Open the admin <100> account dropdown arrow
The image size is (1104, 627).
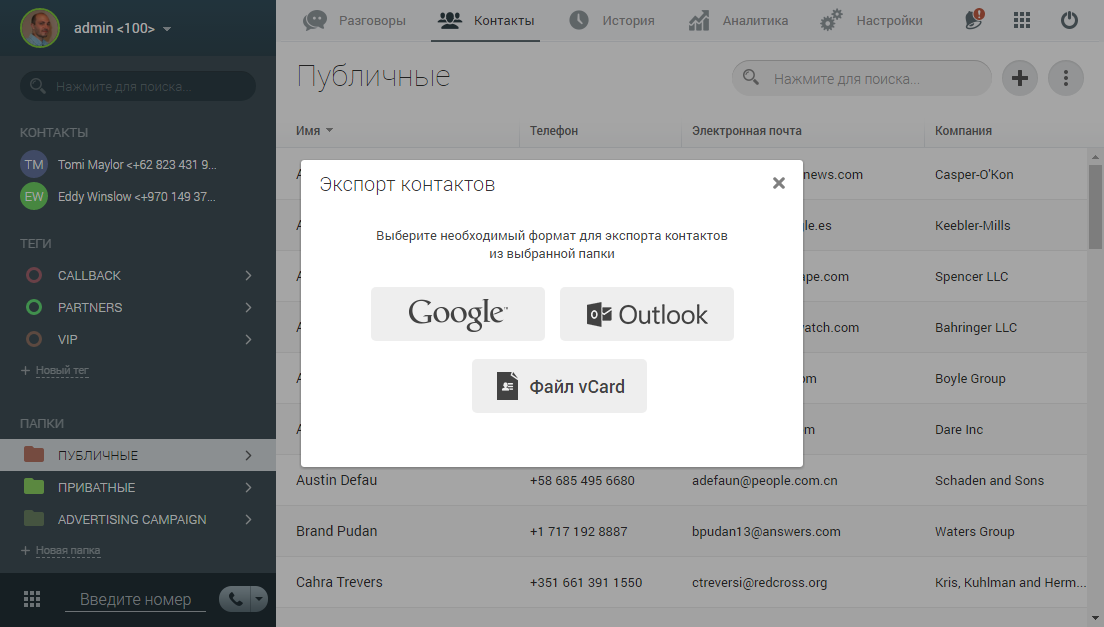pyautogui.click(x=167, y=29)
